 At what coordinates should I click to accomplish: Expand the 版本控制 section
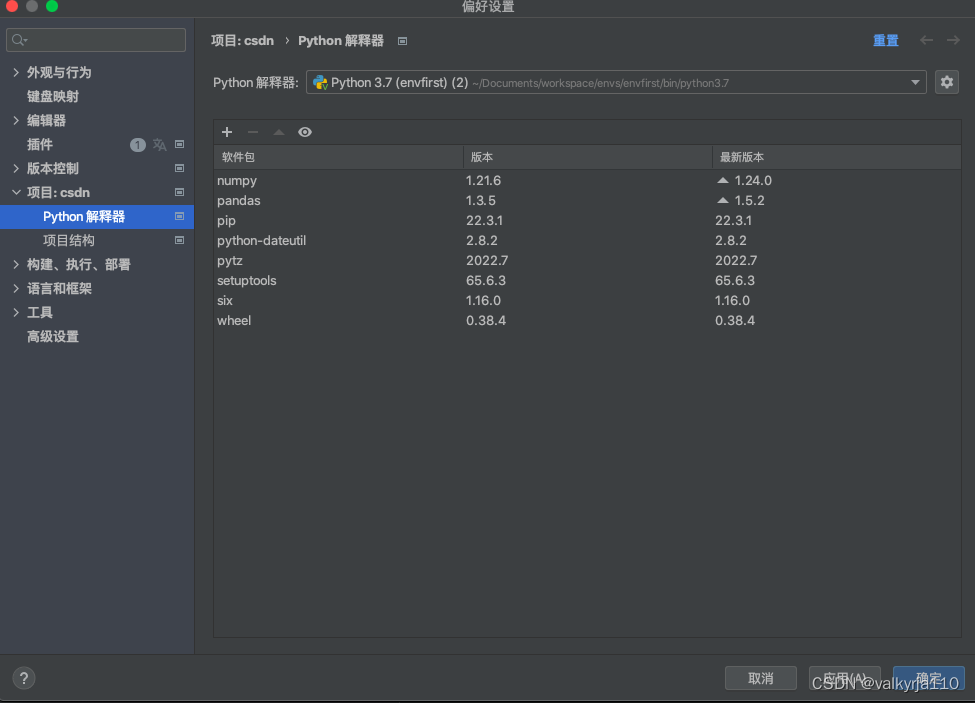(x=16, y=168)
